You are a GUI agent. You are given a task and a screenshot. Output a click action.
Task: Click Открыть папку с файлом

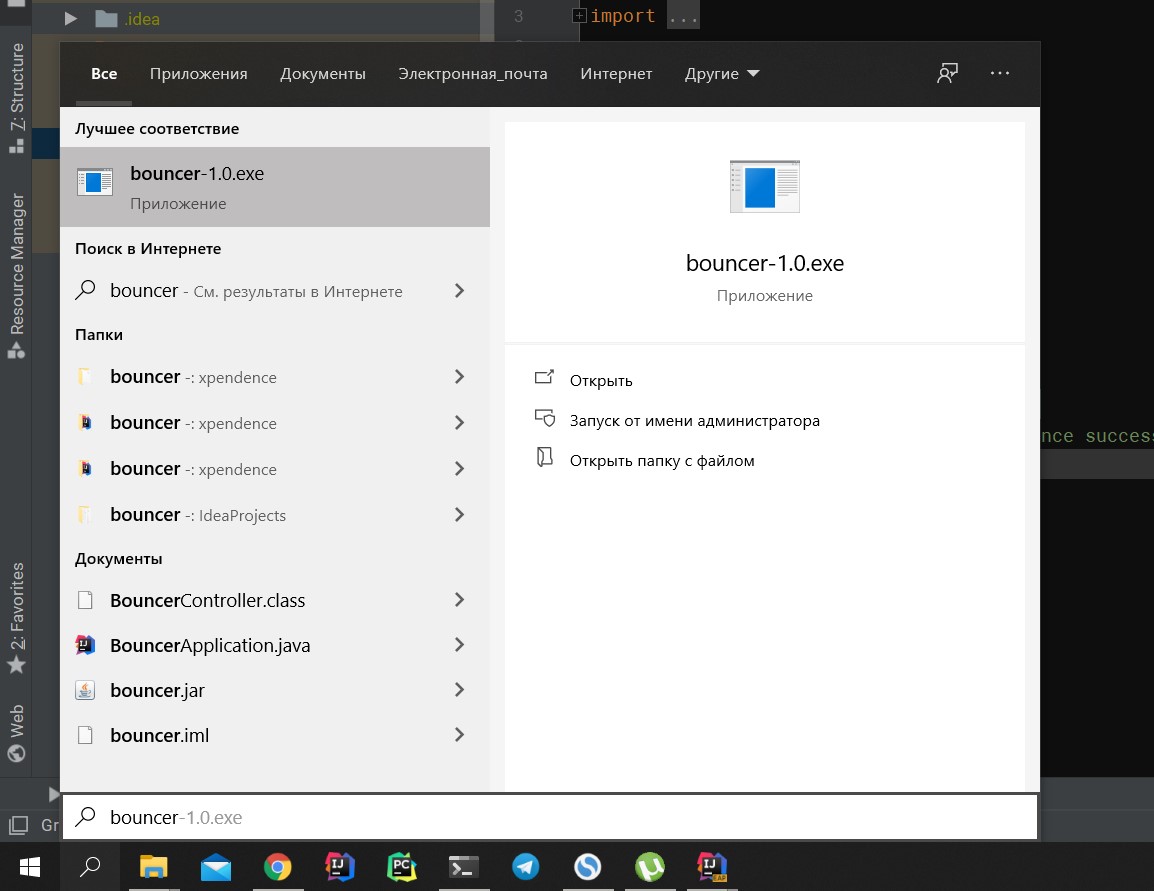[x=662, y=461]
